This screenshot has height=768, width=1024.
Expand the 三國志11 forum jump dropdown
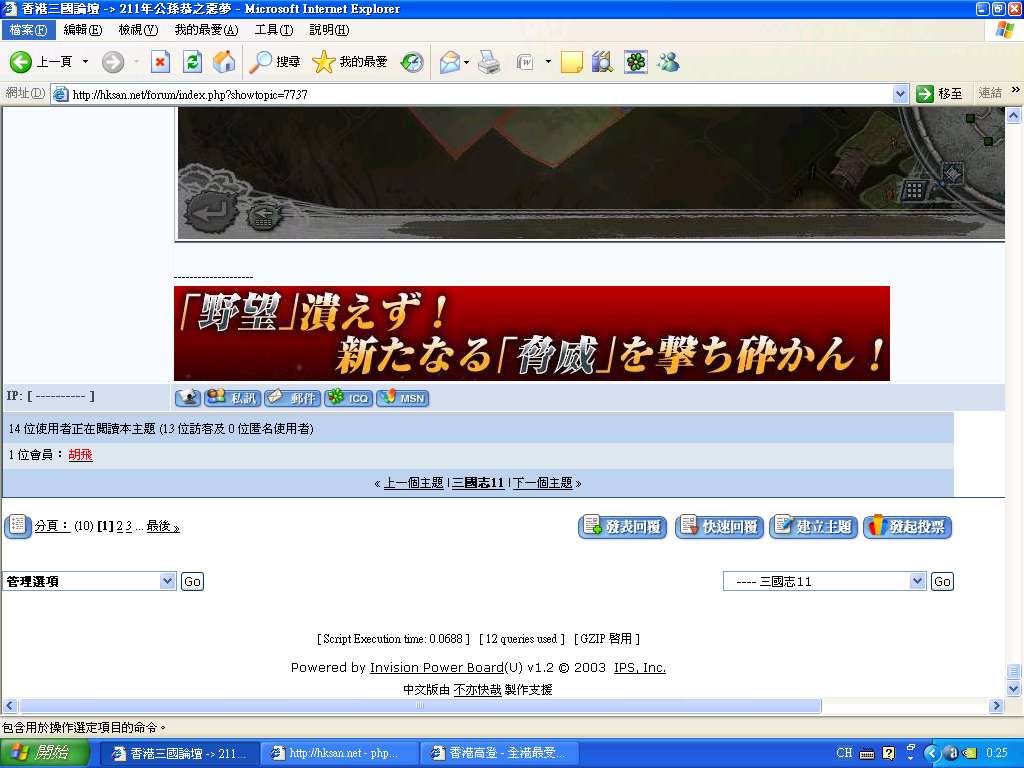824,581
